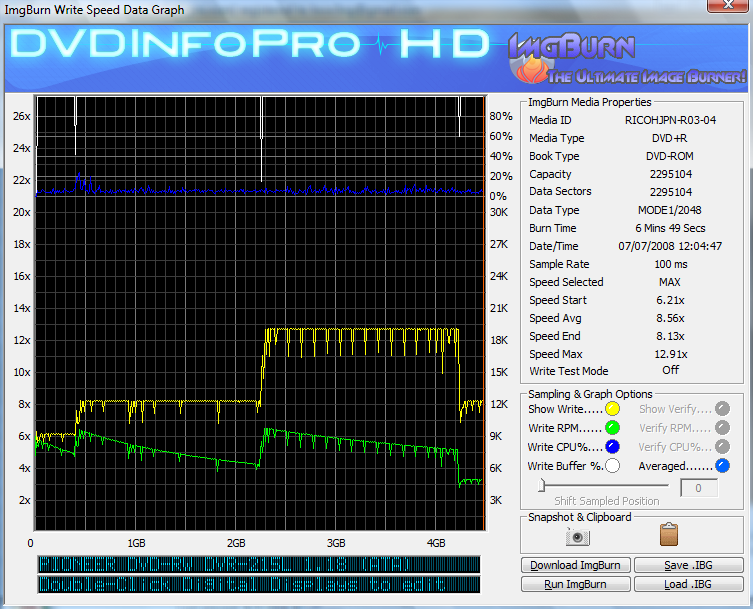Click the Speed Avg value 8.56x
753x609 pixels.
click(x=670, y=318)
